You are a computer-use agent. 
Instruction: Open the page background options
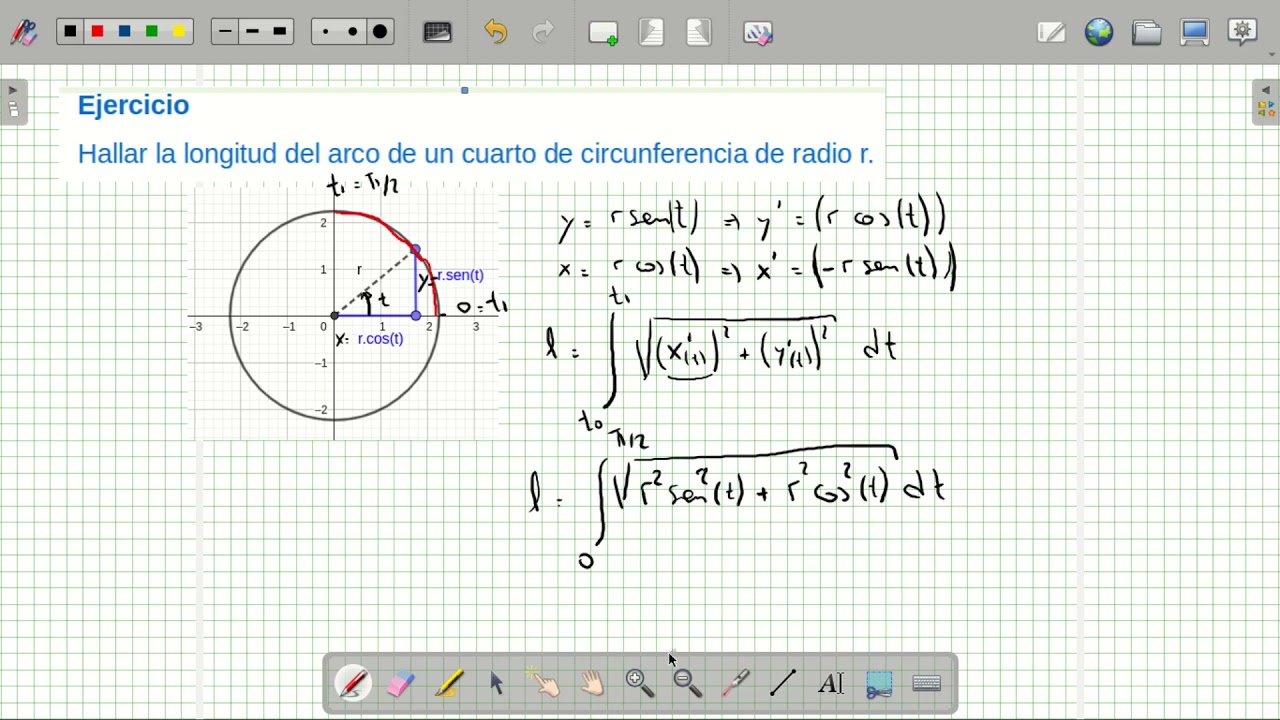coord(438,32)
